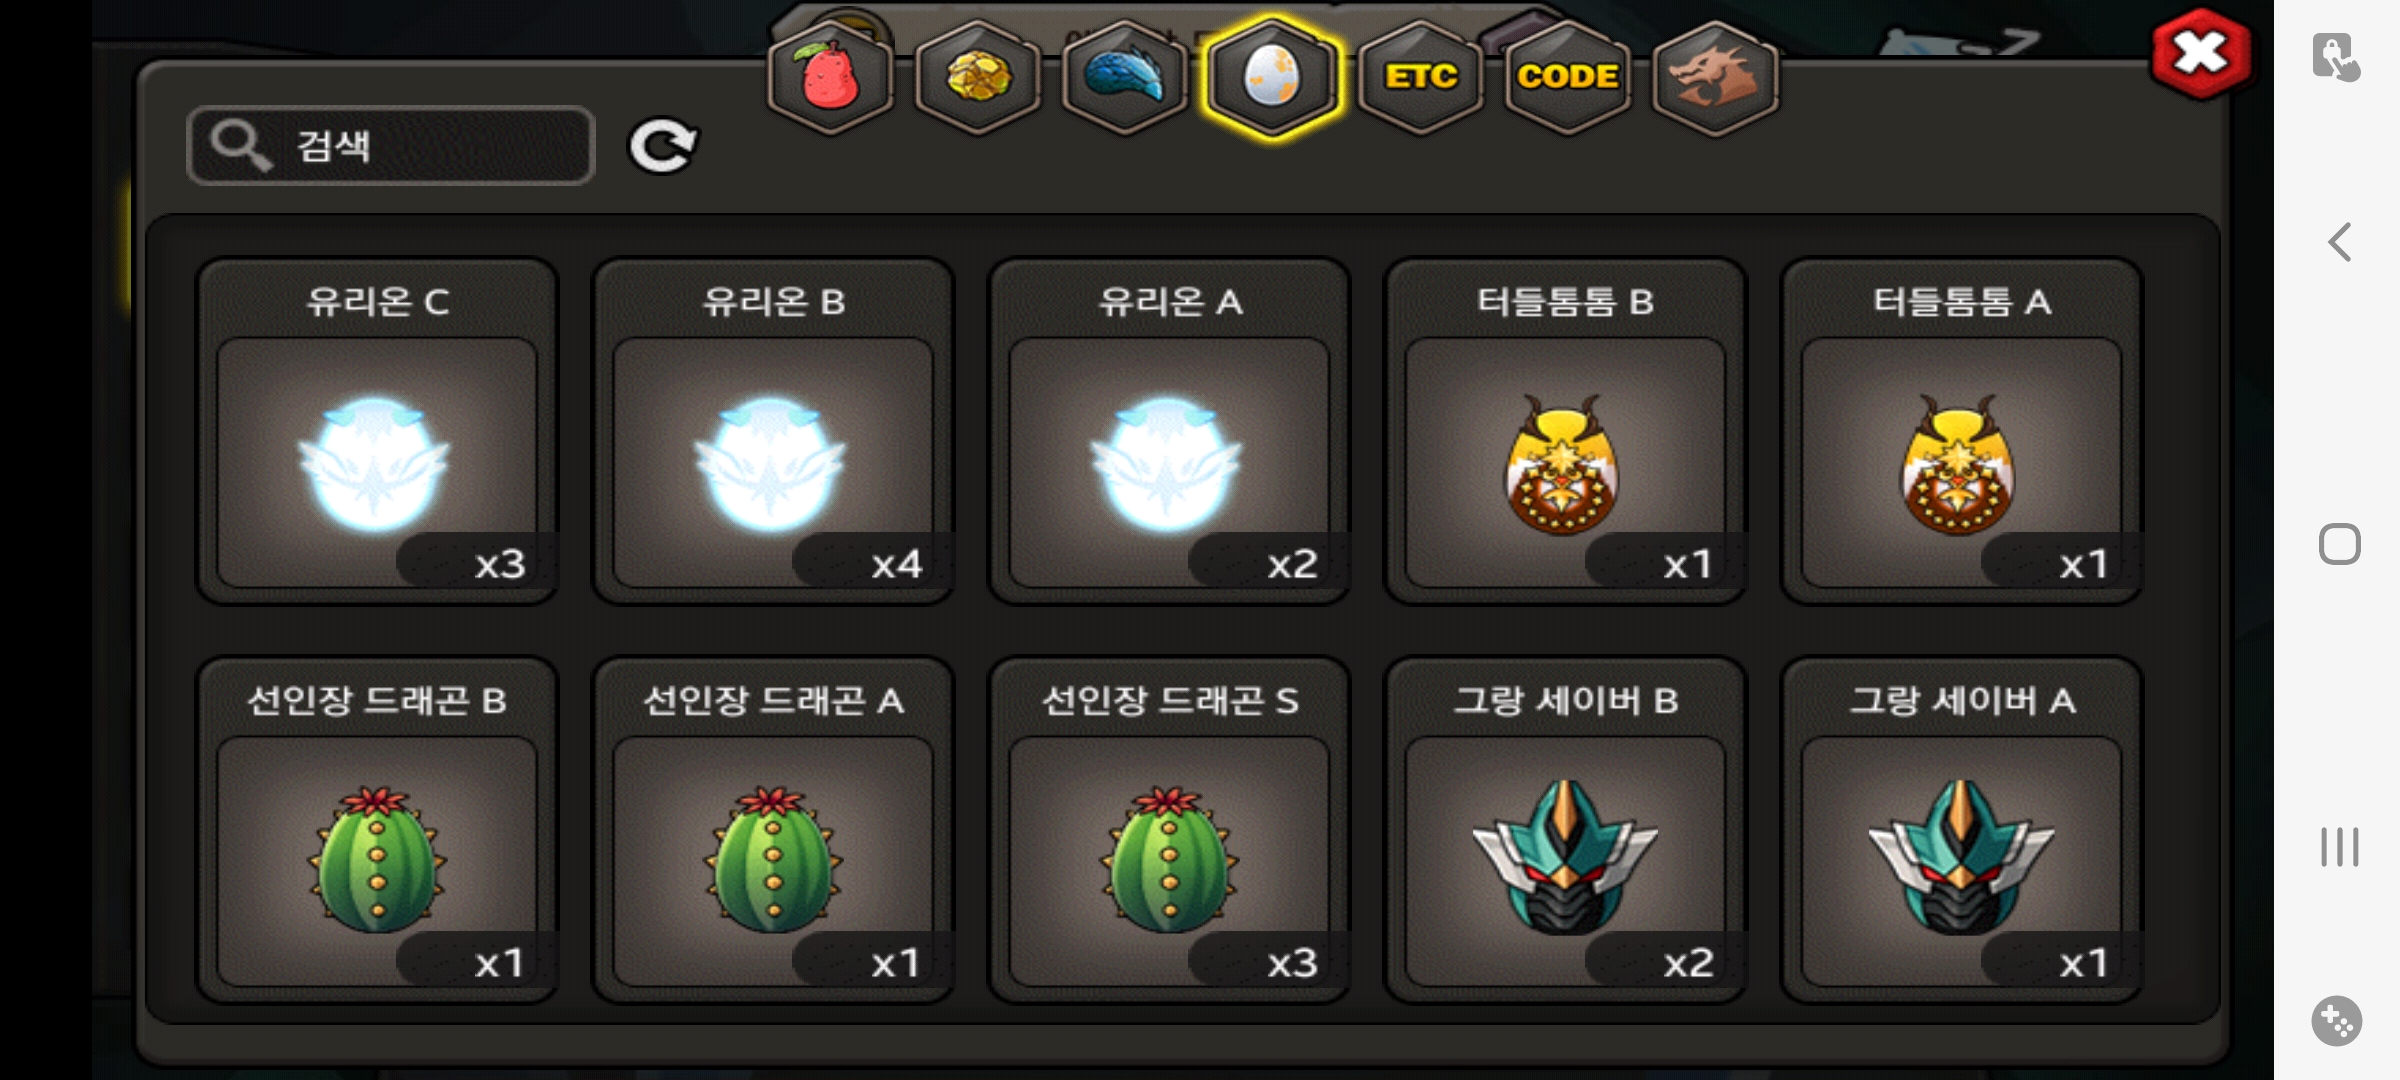This screenshot has height=1080, width=2400.
Task: Open the CODE category tab
Action: (1567, 78)
